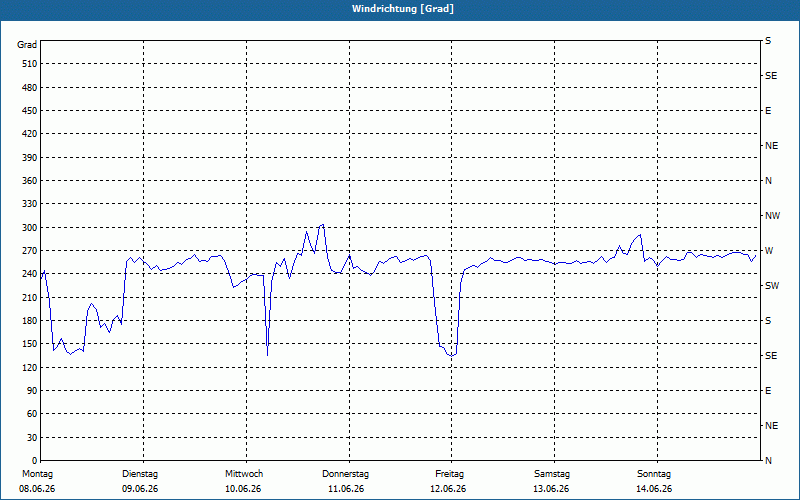Screen dimensions: 800x500
Task: Select the 360 y-axis value
Action: (x=30, y=181)
